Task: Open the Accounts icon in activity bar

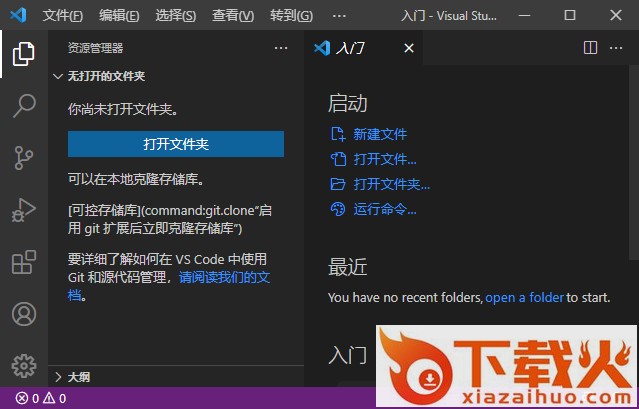Action: [x=24, y=314]
